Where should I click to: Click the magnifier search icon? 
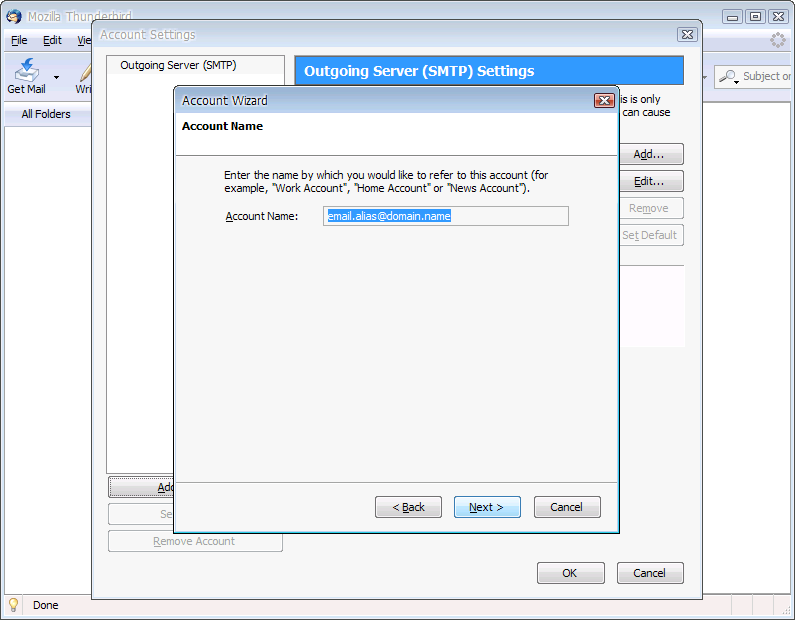pyautogui.click(x=729, y=76)
